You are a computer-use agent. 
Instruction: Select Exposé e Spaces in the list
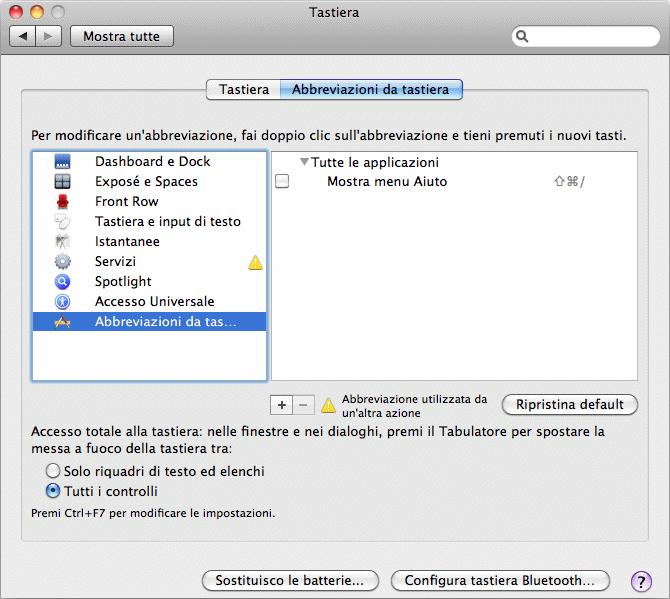149,182
